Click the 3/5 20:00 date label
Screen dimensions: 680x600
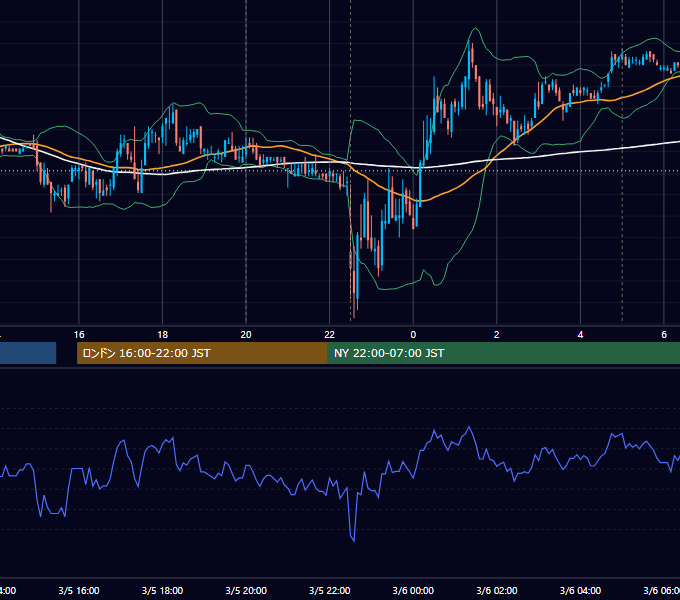pos(246,591)
